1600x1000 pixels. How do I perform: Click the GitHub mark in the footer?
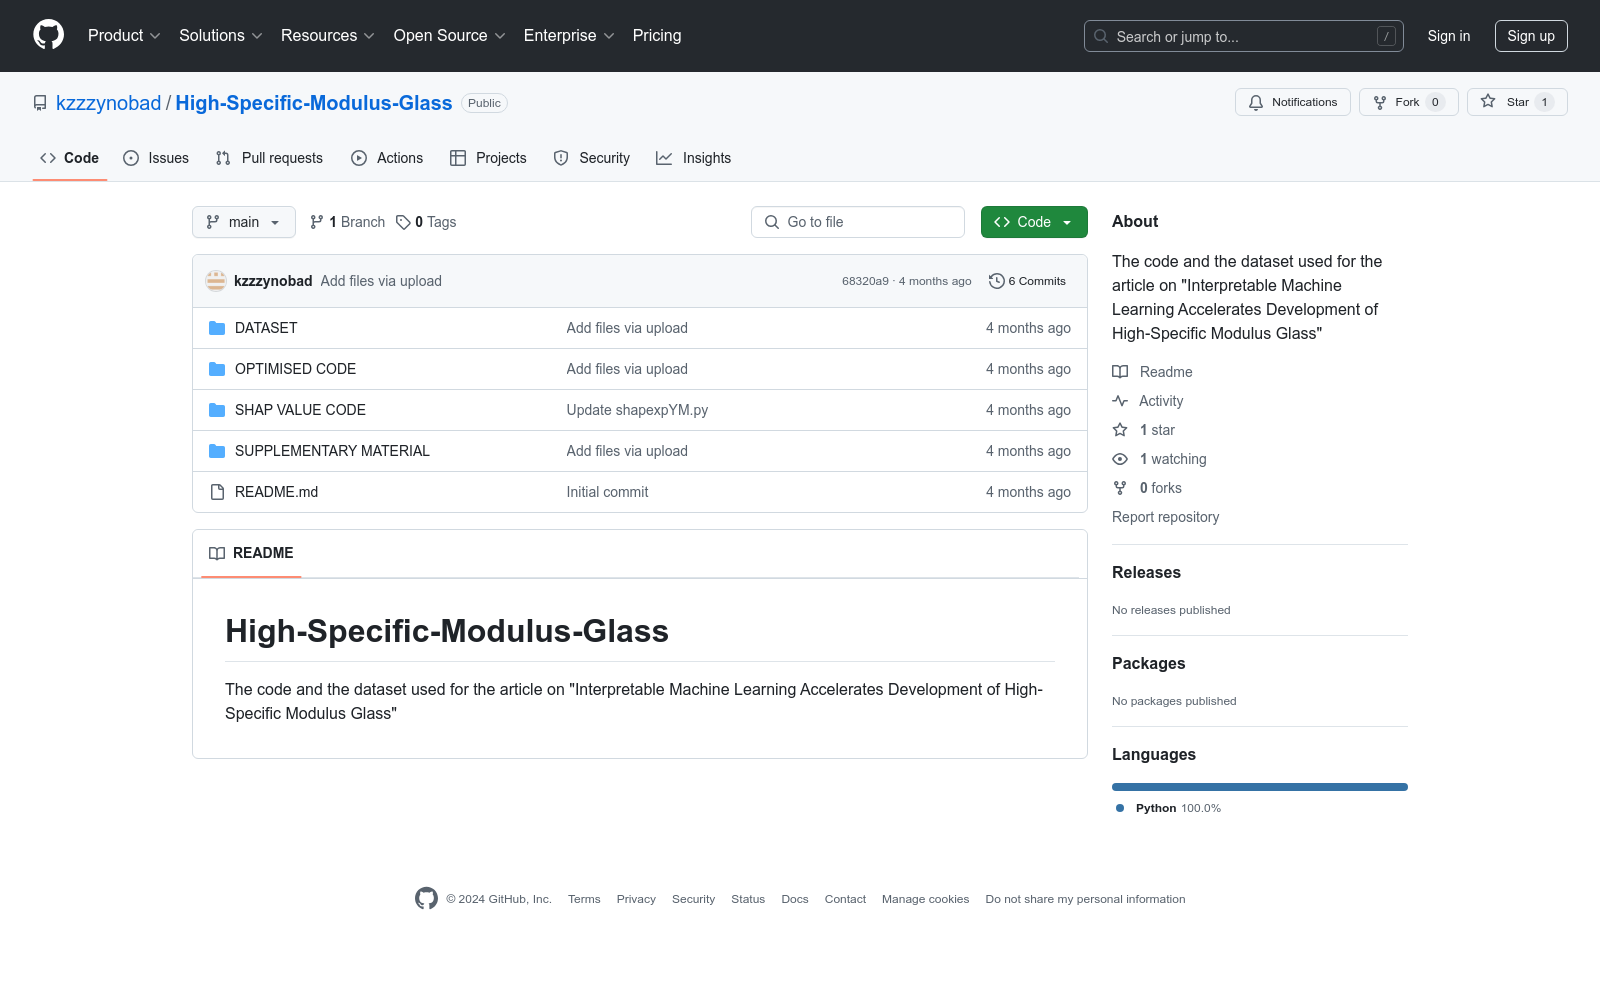[426, 898]
